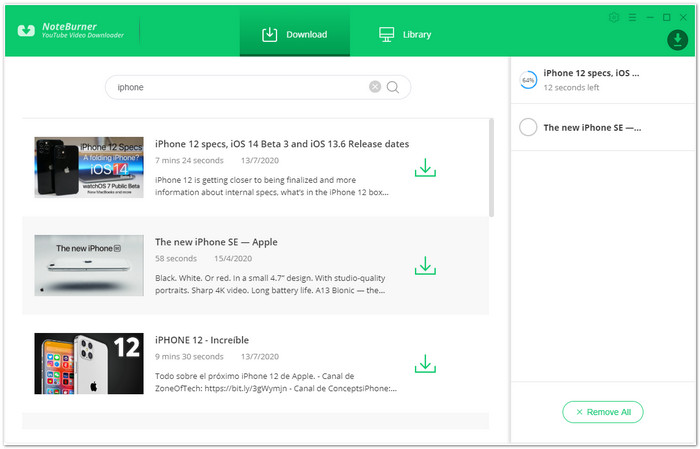Image resolution: width=700 pixels, height=449 pixels.
Task: Switch to the Library tab
Action: (x=405, y=34)
